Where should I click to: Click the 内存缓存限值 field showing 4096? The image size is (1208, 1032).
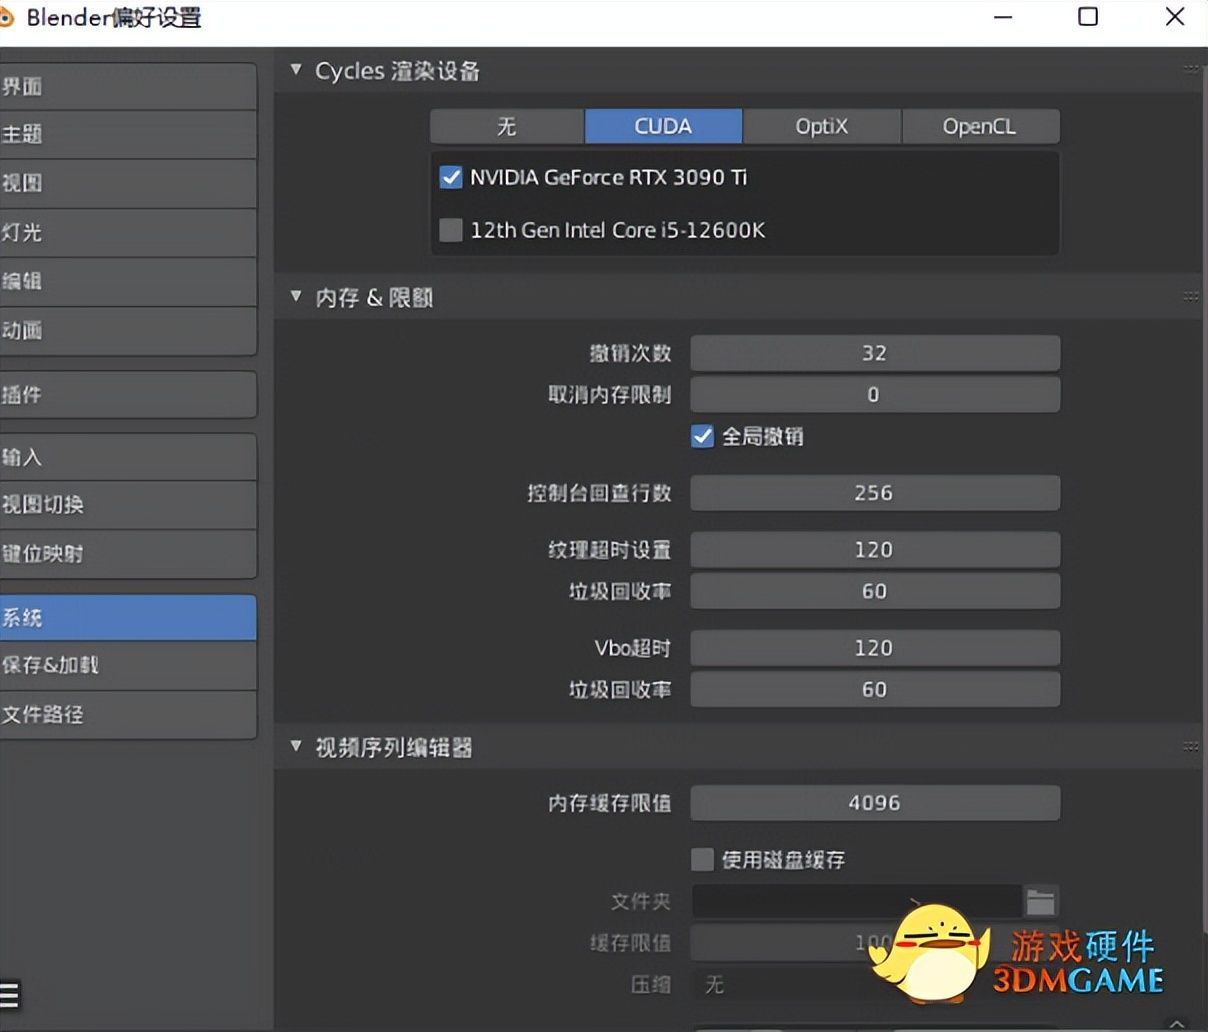point(875,803)
